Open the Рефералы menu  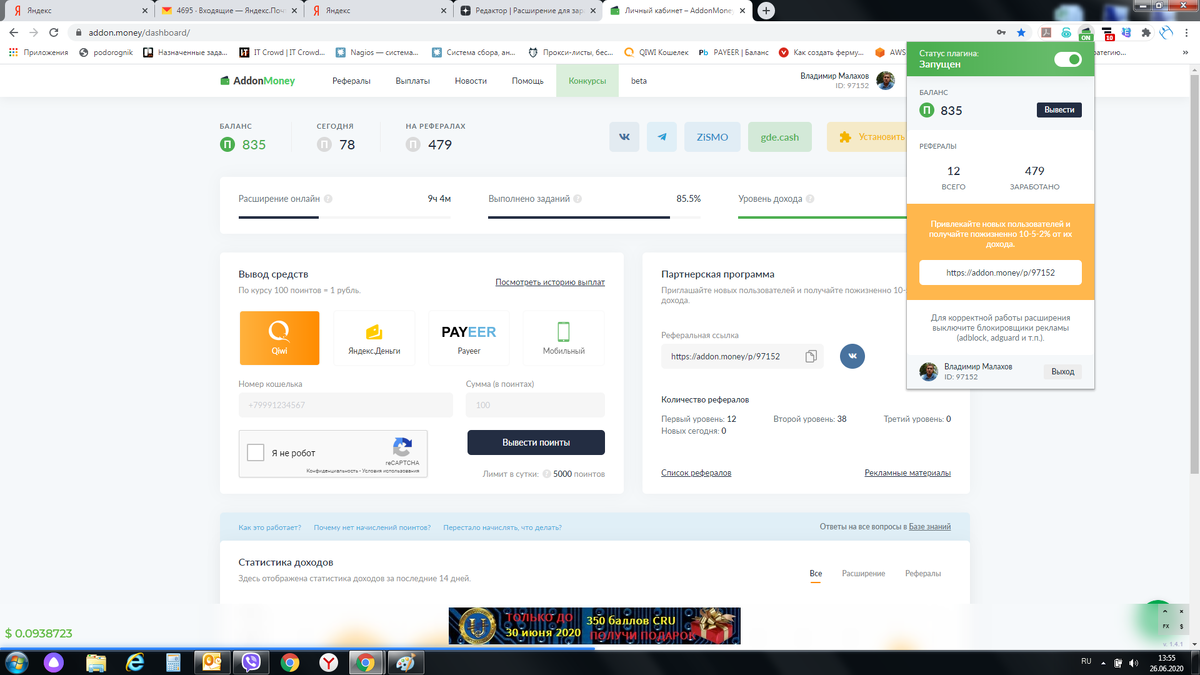point(352,81)
